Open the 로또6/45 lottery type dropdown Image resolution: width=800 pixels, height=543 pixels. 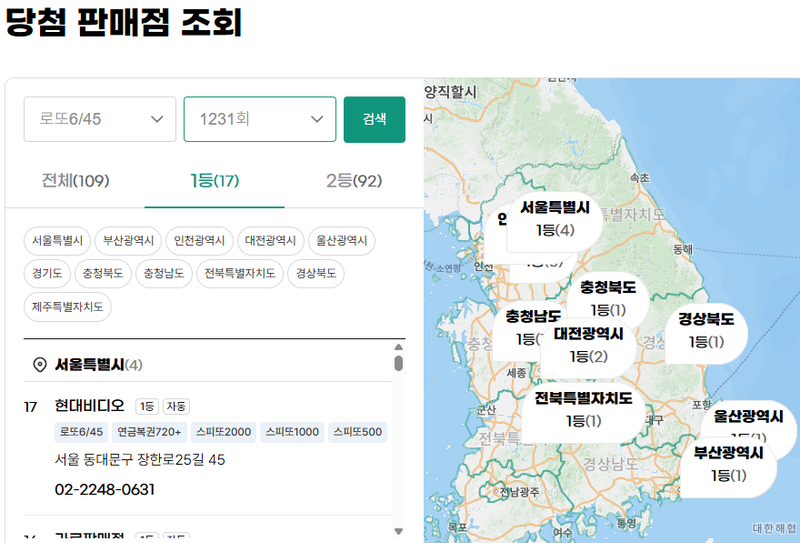tap(100, 119)
